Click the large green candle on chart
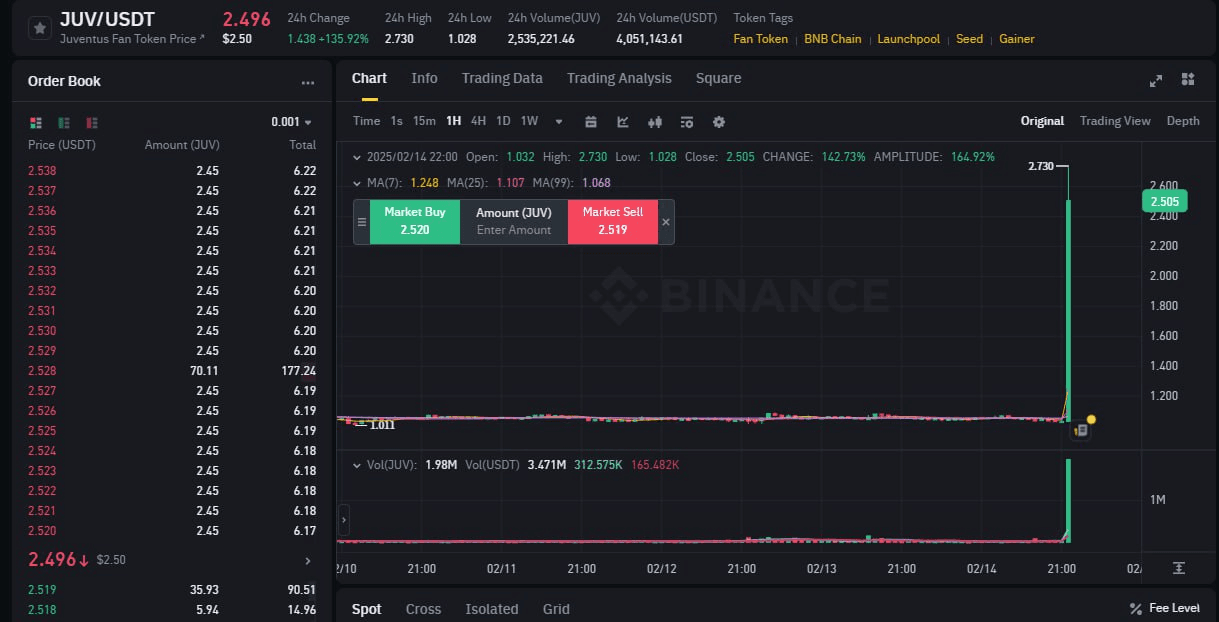The height and width of the screenshot is (622, 1219). [1069, 310]
